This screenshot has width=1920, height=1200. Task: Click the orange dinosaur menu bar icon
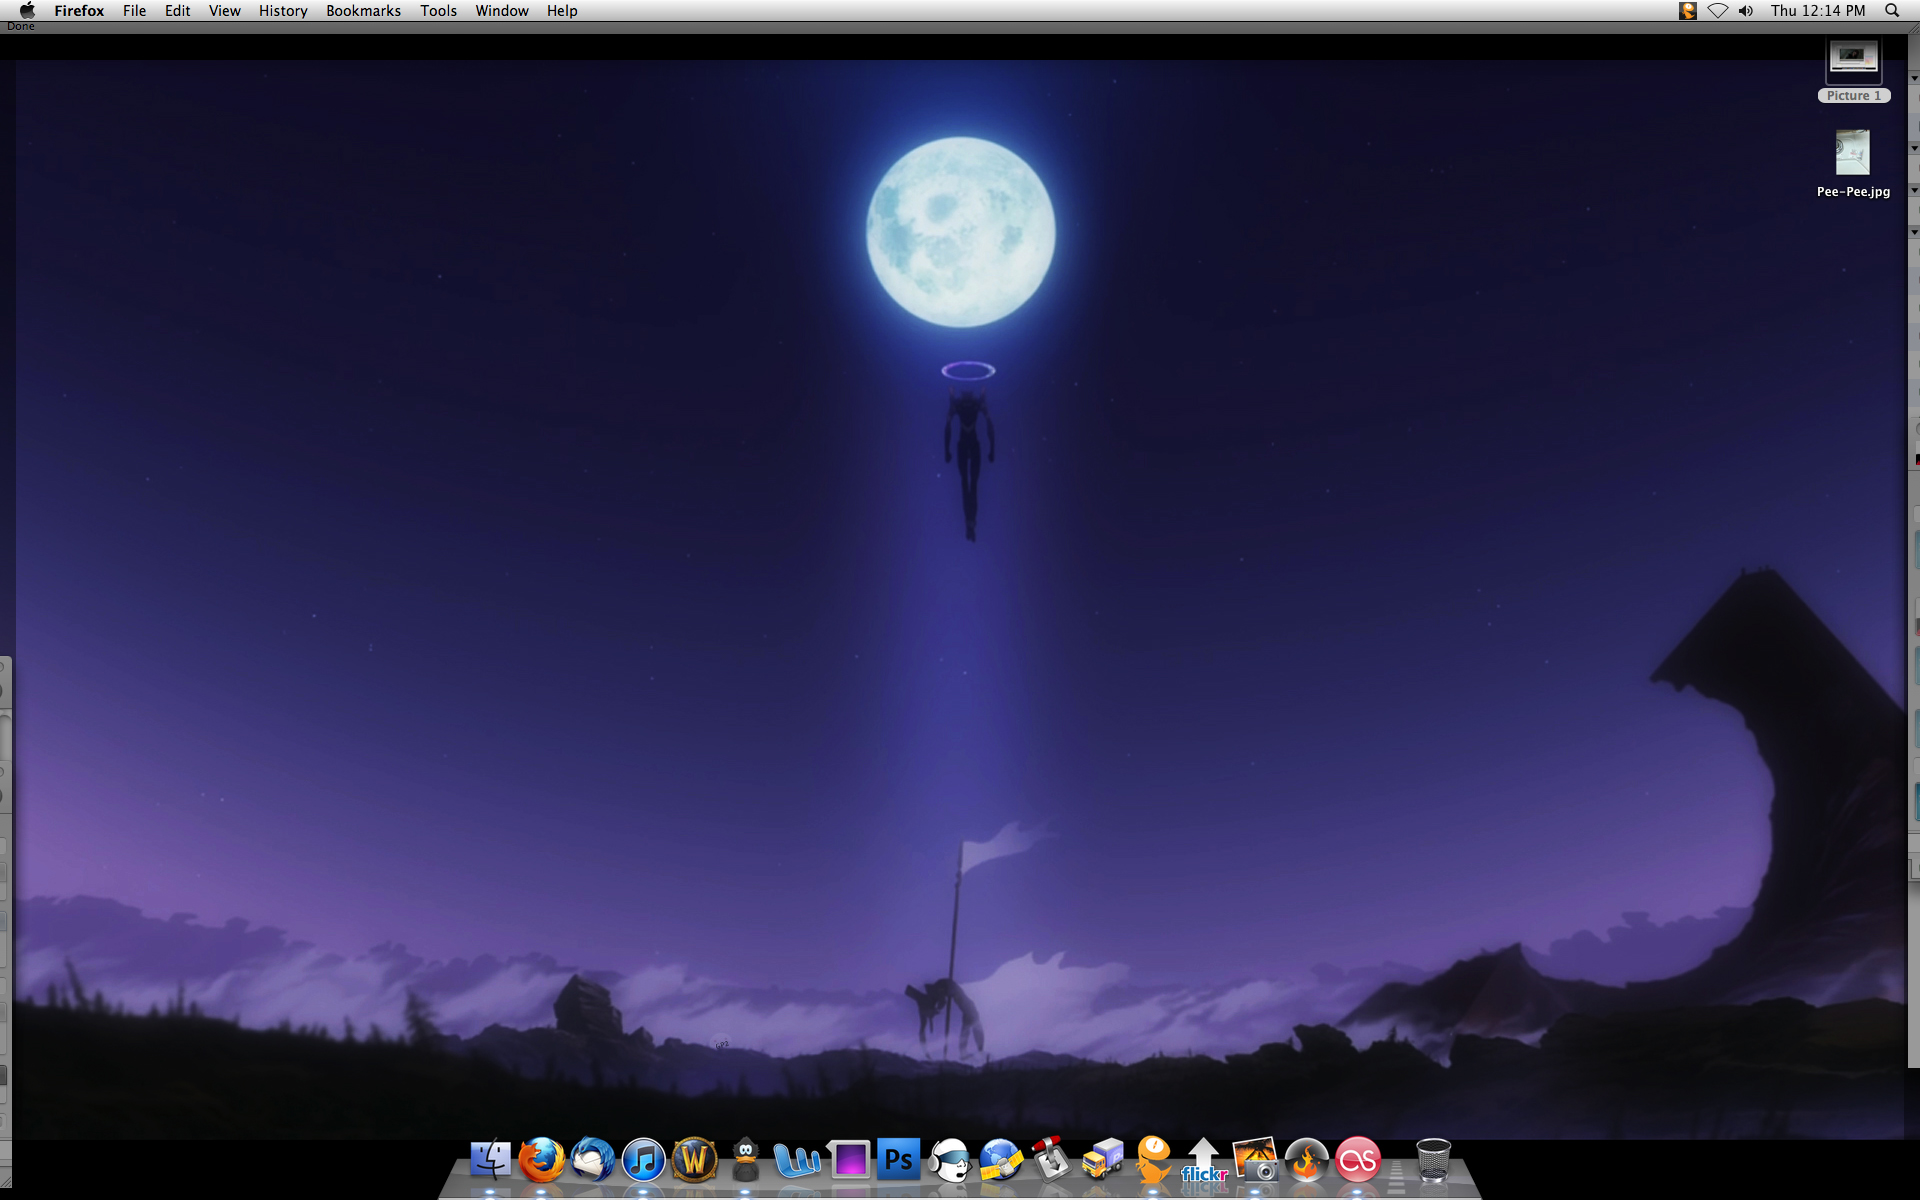coord(1688,11)
